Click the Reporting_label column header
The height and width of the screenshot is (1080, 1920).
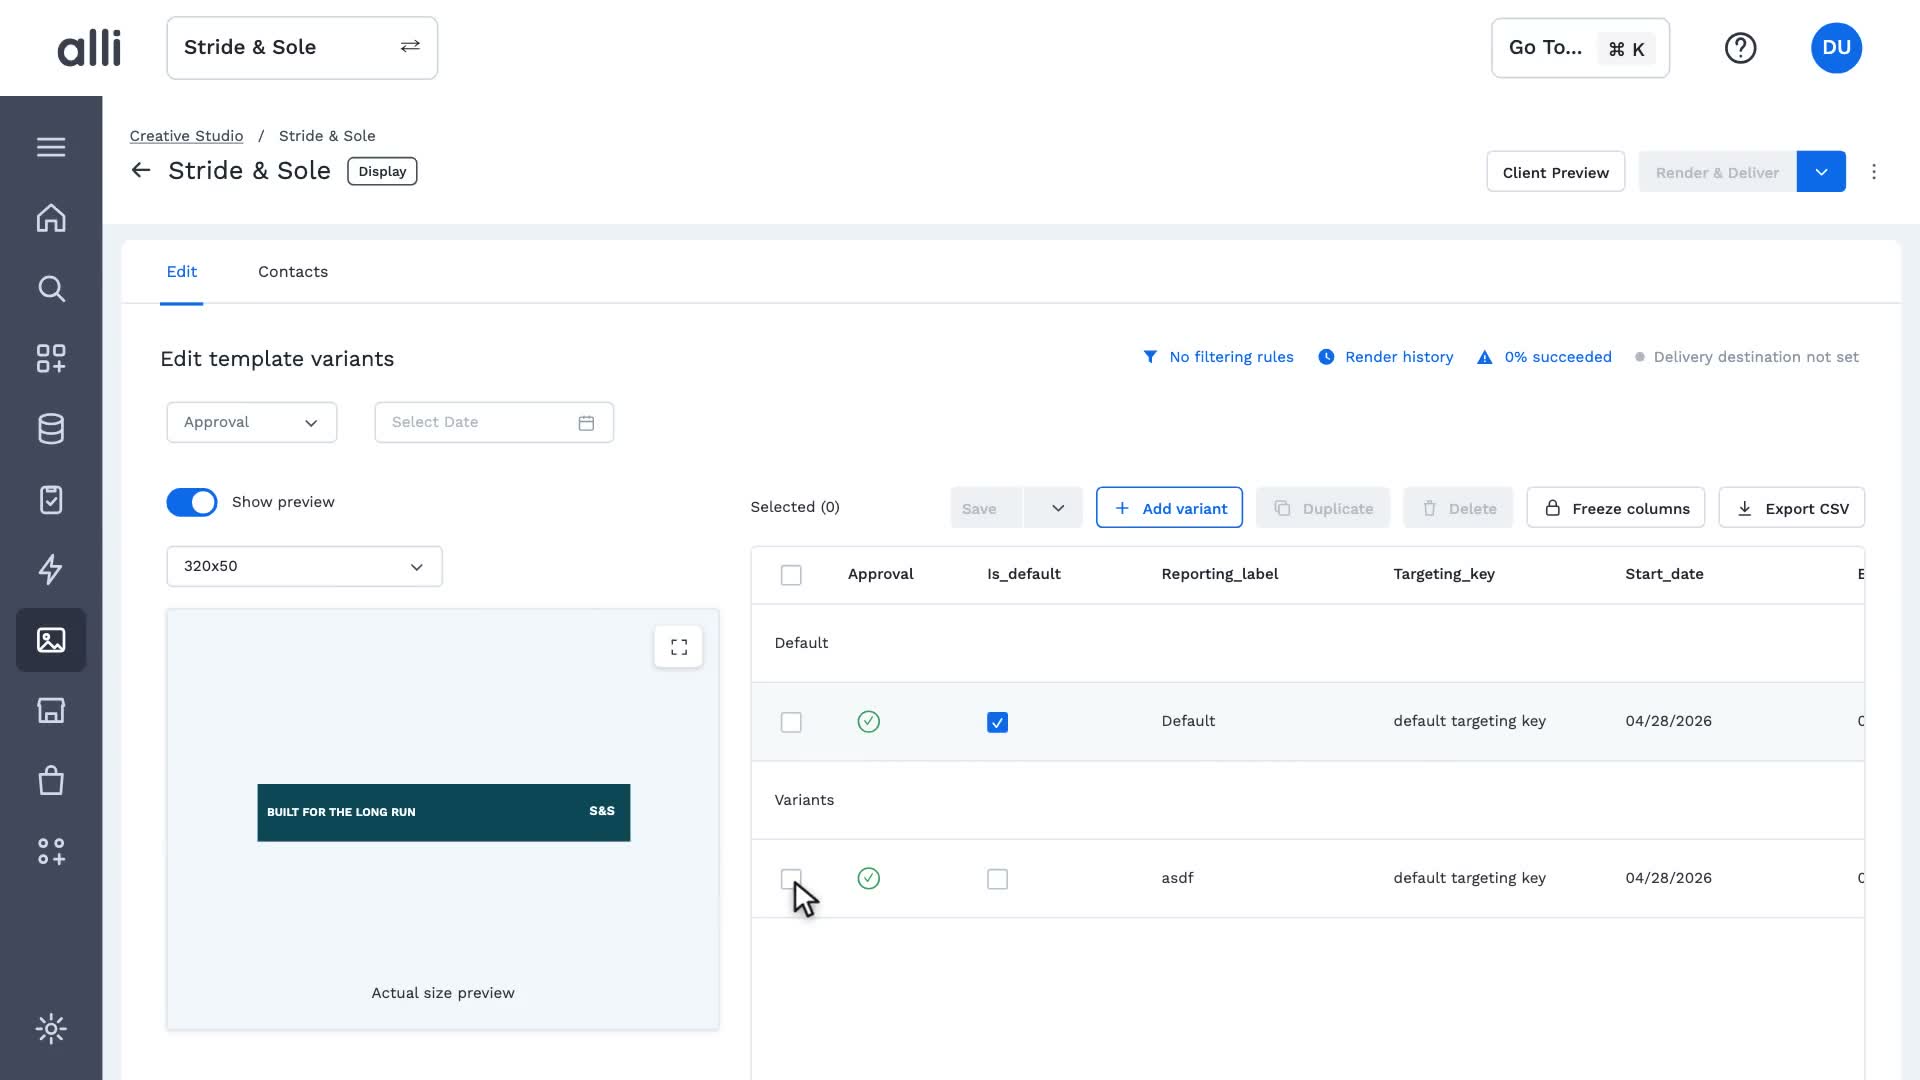(x=1219, y=574)
